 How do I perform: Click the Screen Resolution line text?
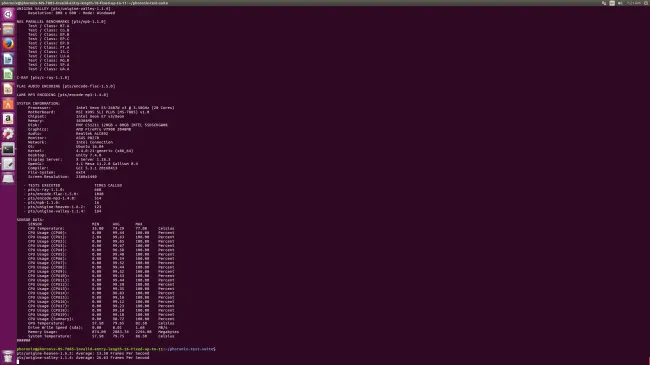click(62, 177)
